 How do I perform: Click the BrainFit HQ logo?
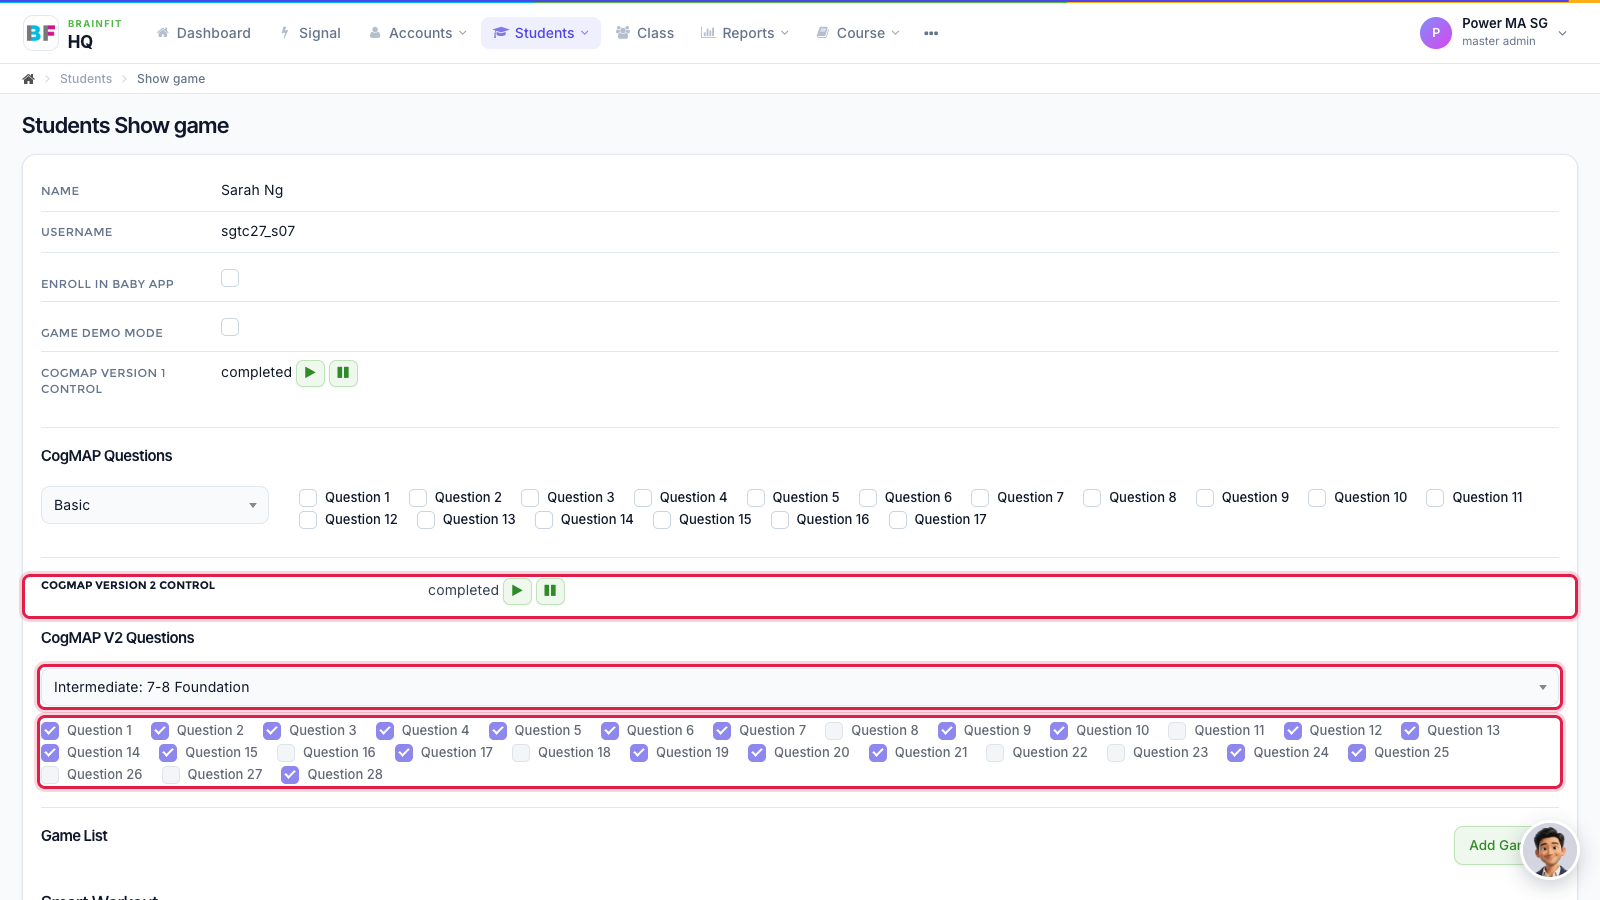[72, 33]
